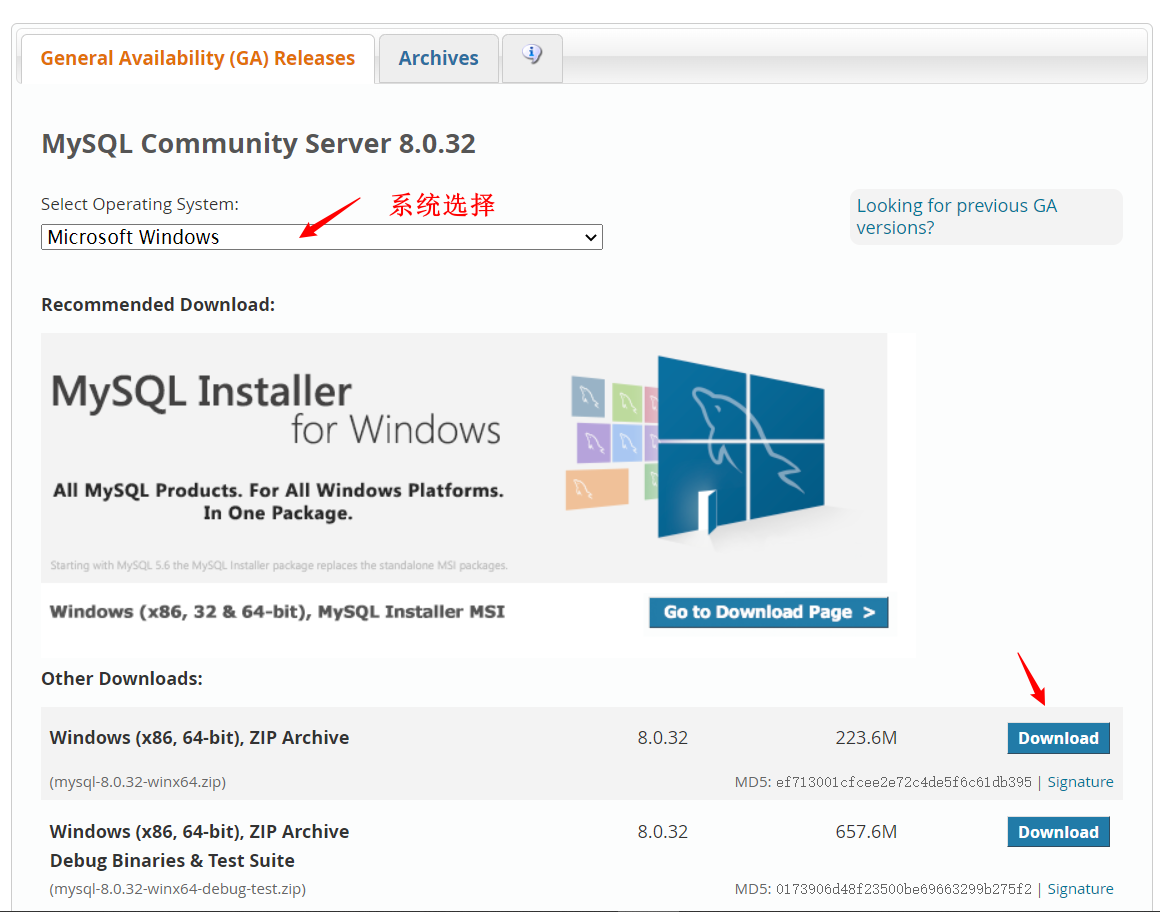Click MySQL Community Server 8.0.32 heading

pyautogui.click(x=258, y=143)
